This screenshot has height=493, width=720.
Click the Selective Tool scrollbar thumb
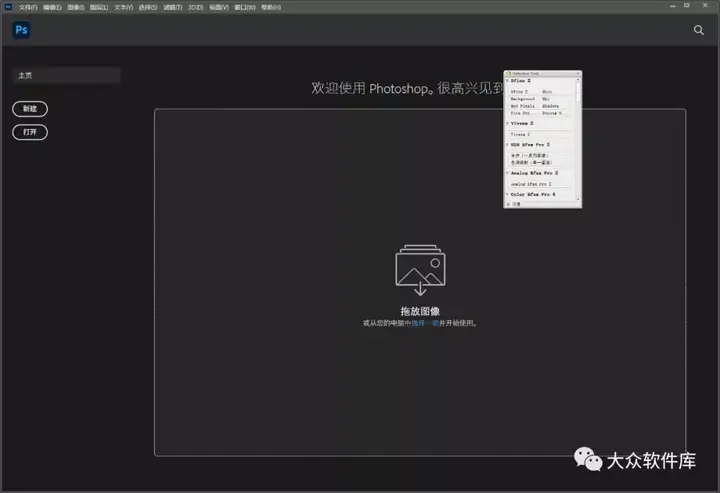[578, 92]
